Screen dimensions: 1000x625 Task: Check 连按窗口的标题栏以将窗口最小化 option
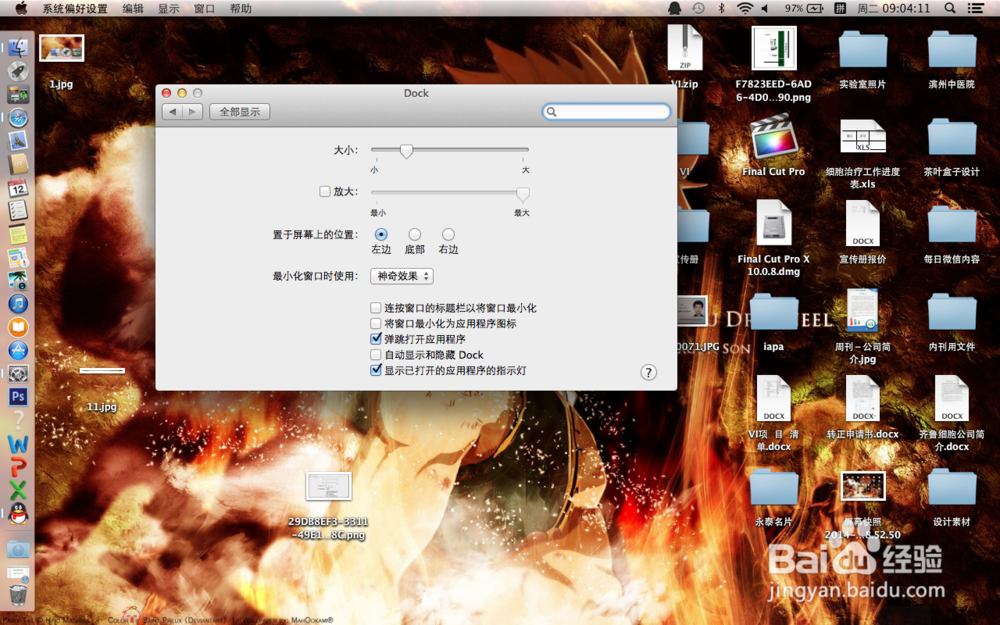(x=376, y=308)
